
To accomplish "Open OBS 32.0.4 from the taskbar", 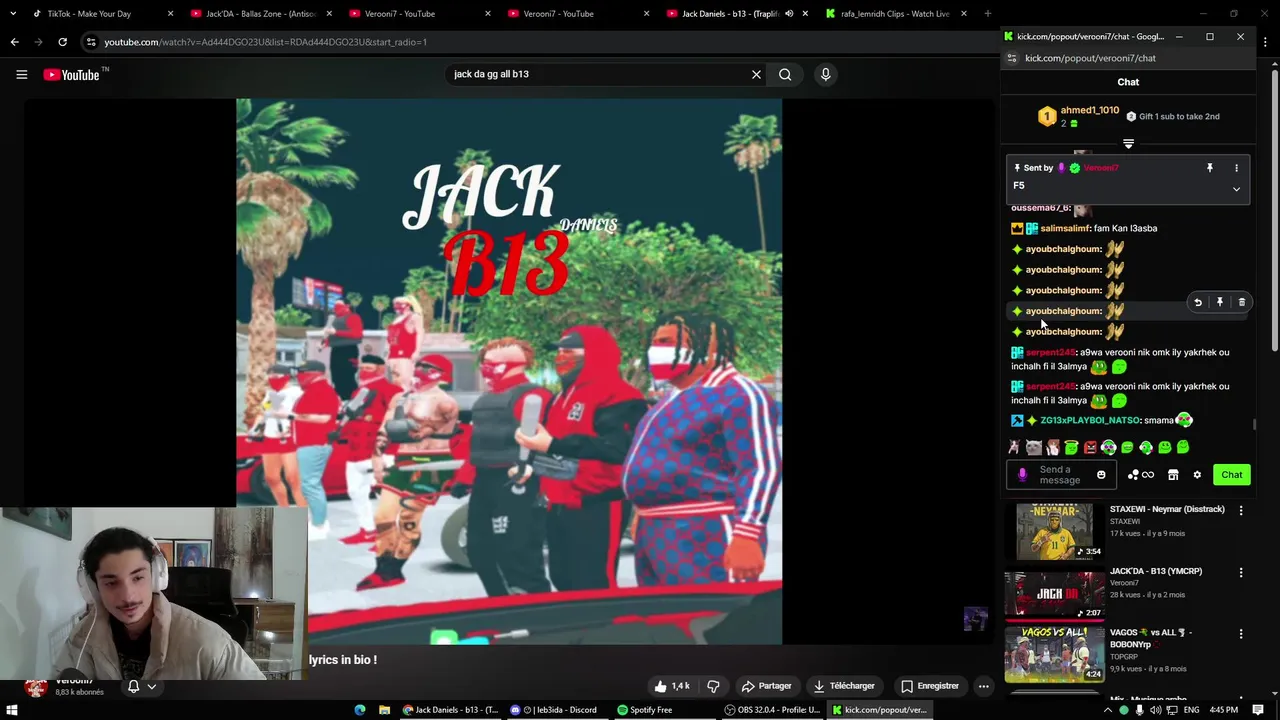I will (x=773, y=710).
